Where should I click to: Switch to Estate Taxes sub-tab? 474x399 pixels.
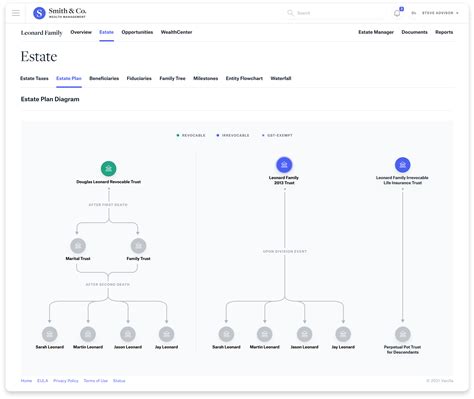point(34,78)
